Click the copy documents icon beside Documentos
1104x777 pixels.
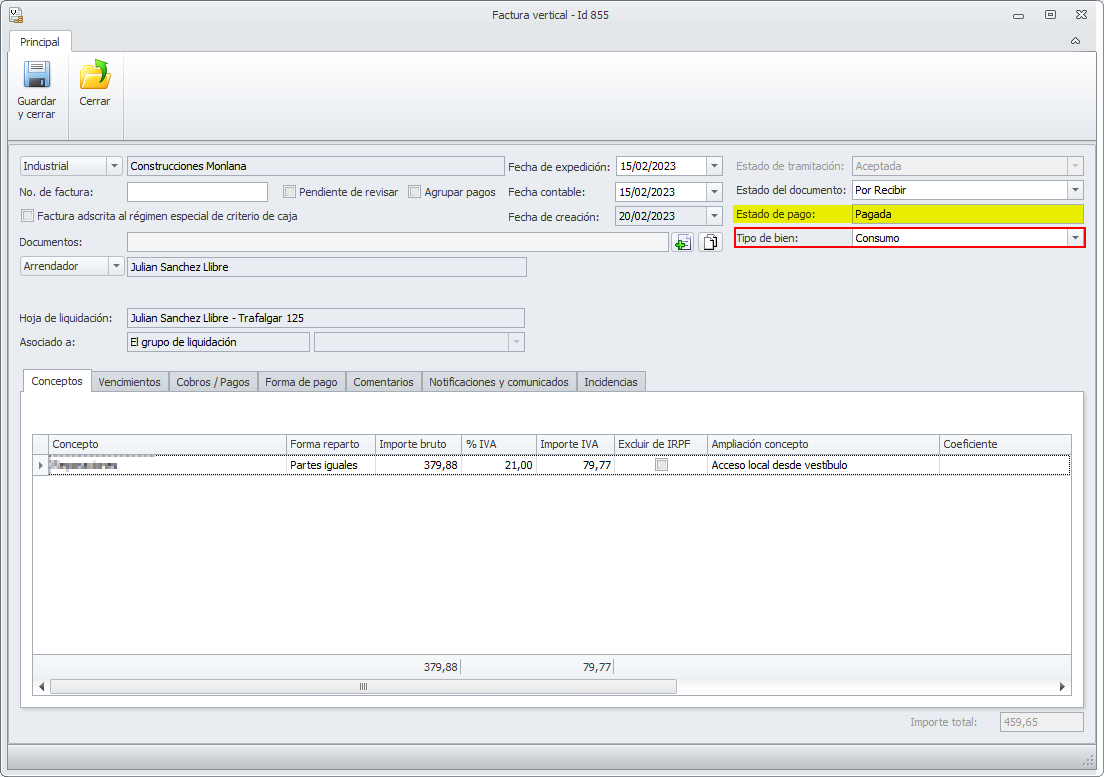710,243
